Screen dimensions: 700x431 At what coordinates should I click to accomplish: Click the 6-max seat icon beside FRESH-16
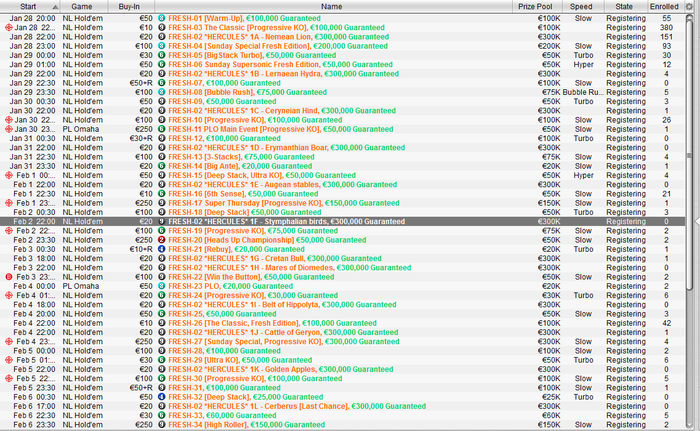(162, 194)
